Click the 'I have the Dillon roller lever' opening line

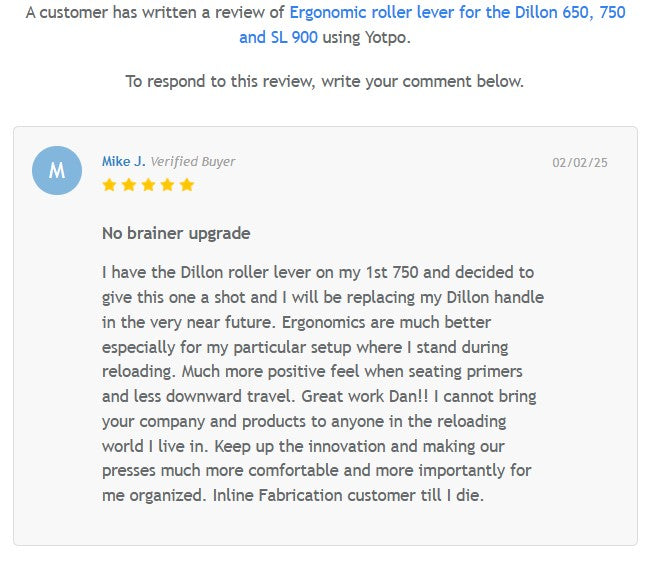pos(240,272)
